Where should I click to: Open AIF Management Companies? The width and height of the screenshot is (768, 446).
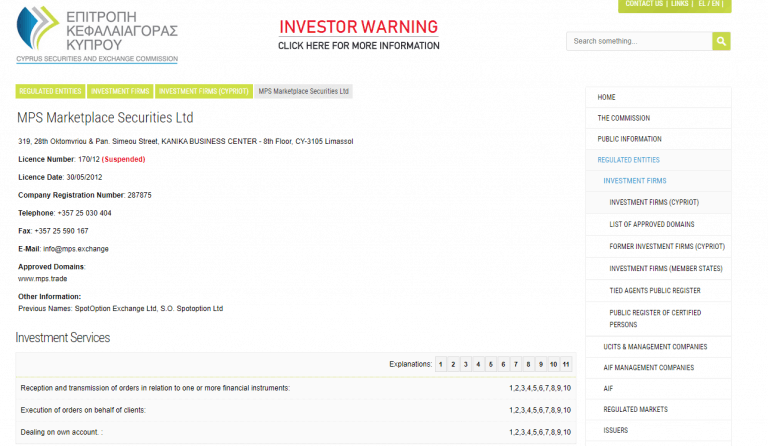click(x=658, y=368)
